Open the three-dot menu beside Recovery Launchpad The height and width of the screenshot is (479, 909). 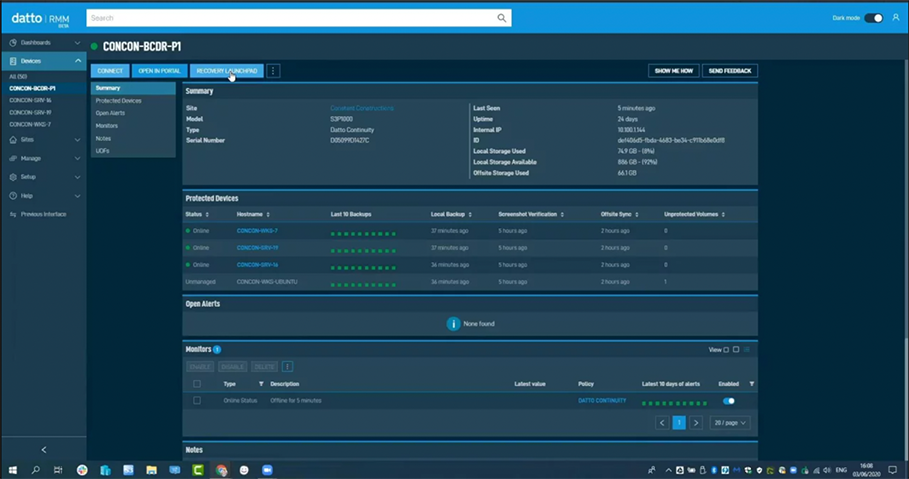point(273,71)
